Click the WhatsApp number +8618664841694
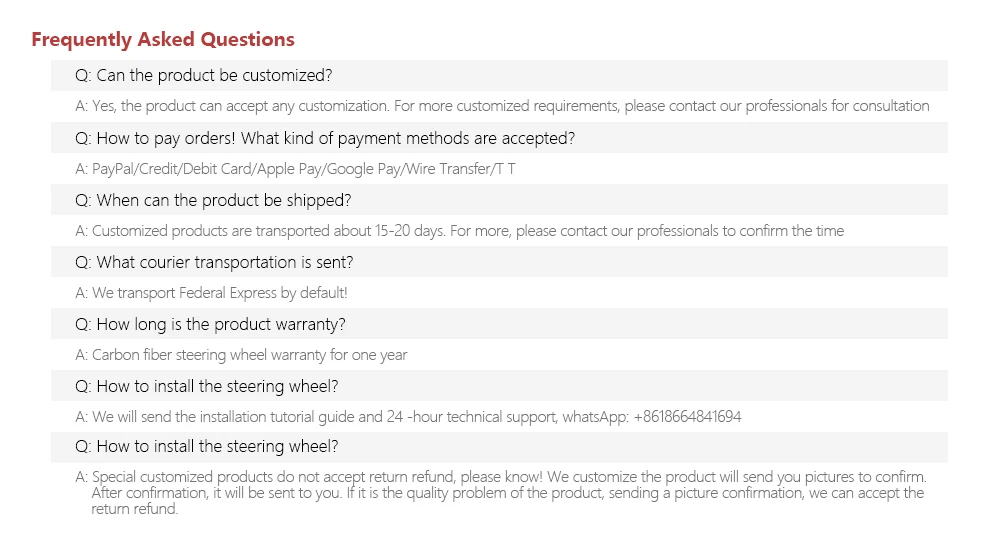Screen dimensions: 1000x541 pos(687,417)
